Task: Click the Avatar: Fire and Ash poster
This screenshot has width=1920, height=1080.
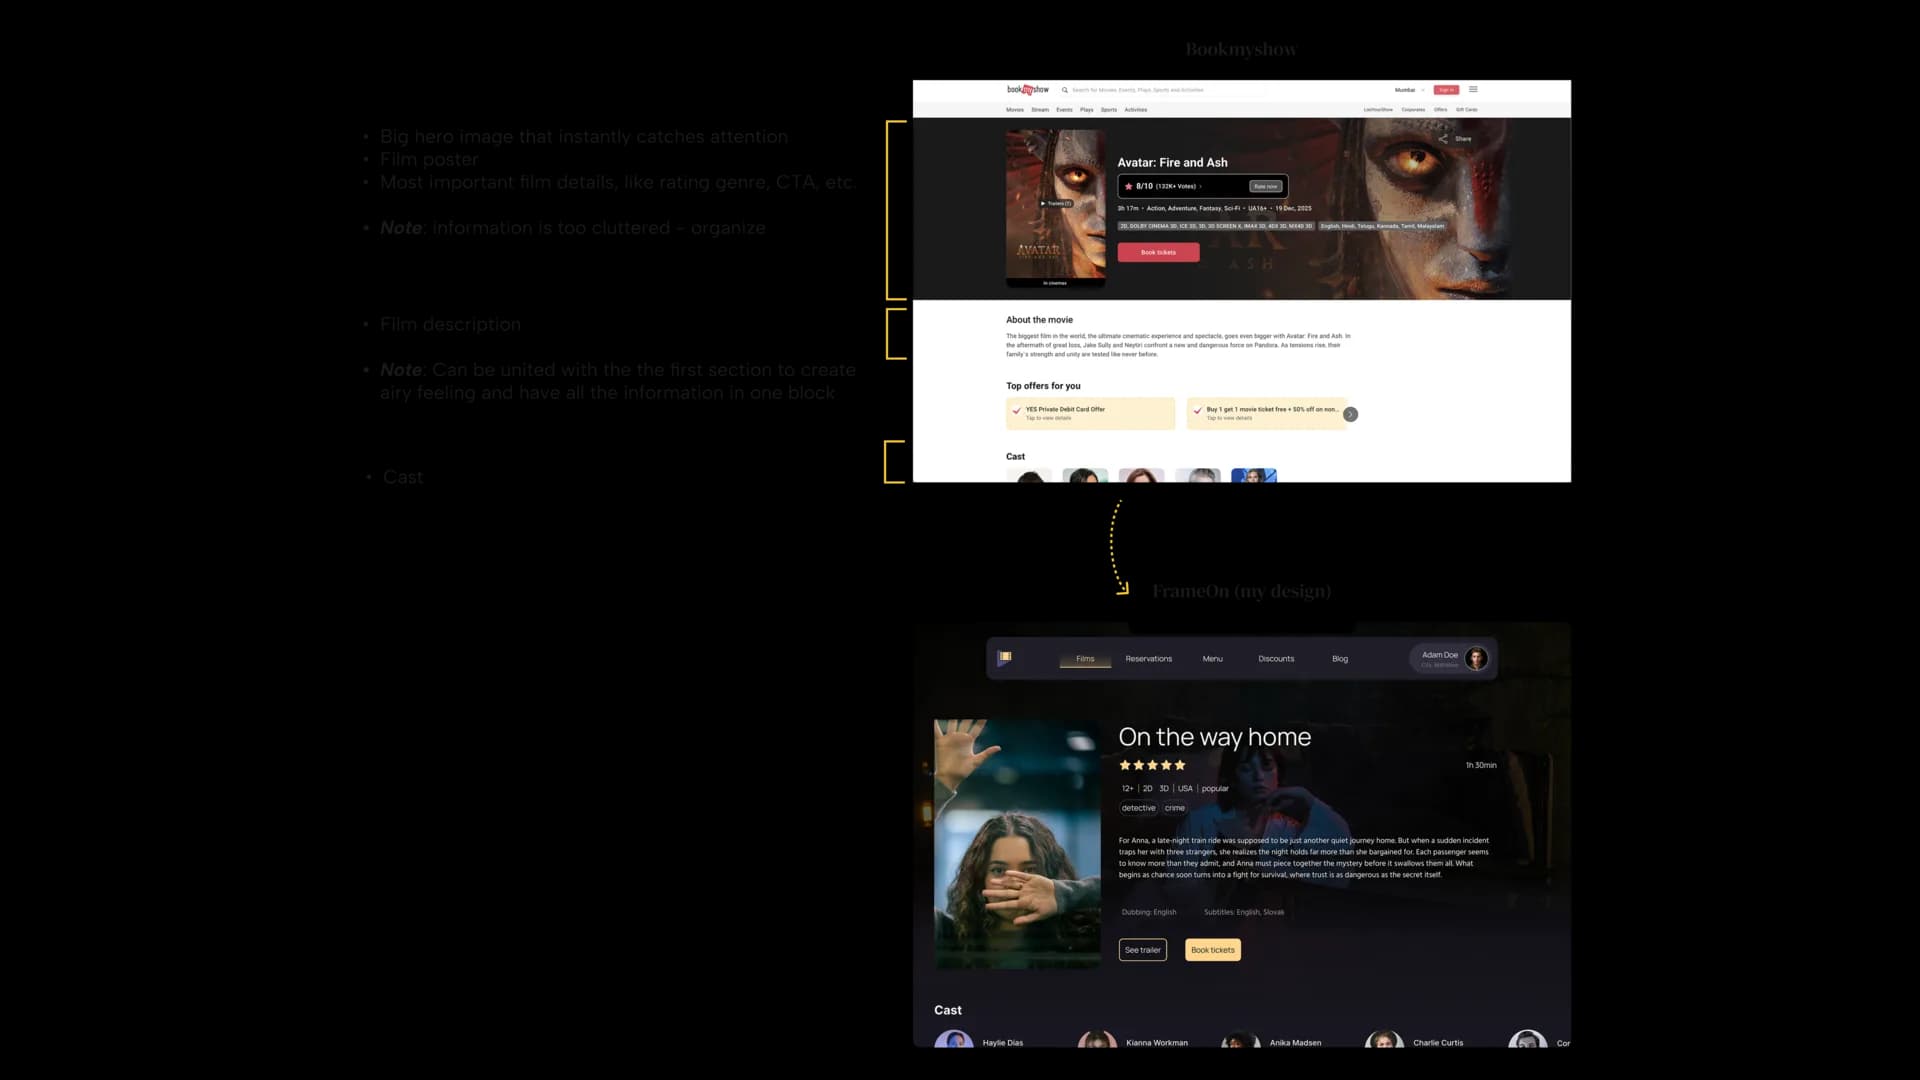Action: (x=1055, y=208)
